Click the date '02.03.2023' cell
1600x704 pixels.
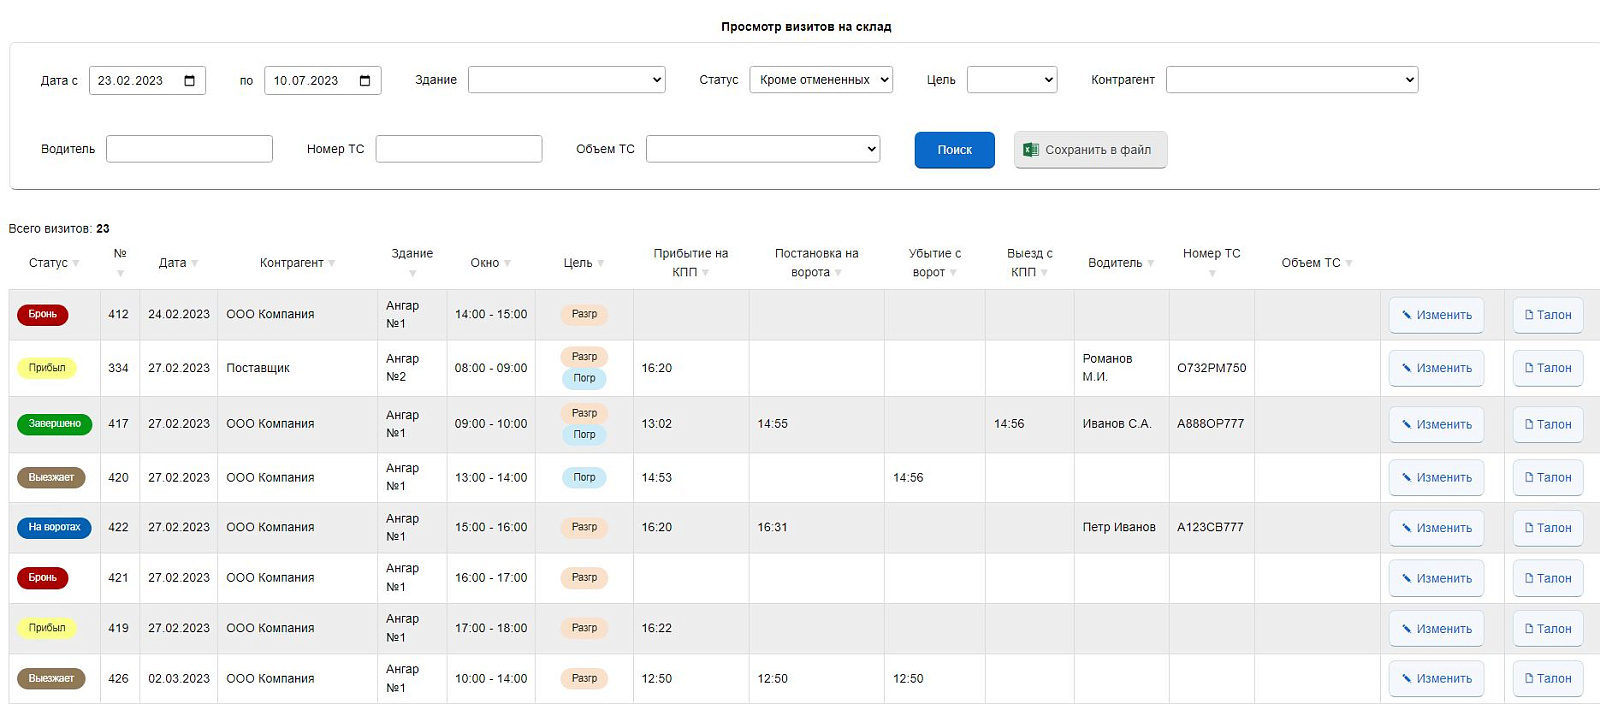(179, 679)
